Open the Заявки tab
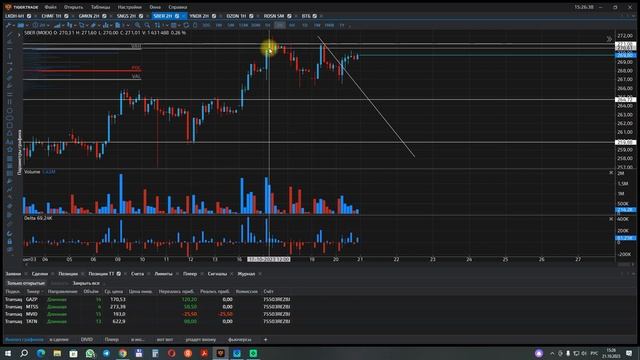This screenshot has height=360, width=640. (x=13, y=273)
